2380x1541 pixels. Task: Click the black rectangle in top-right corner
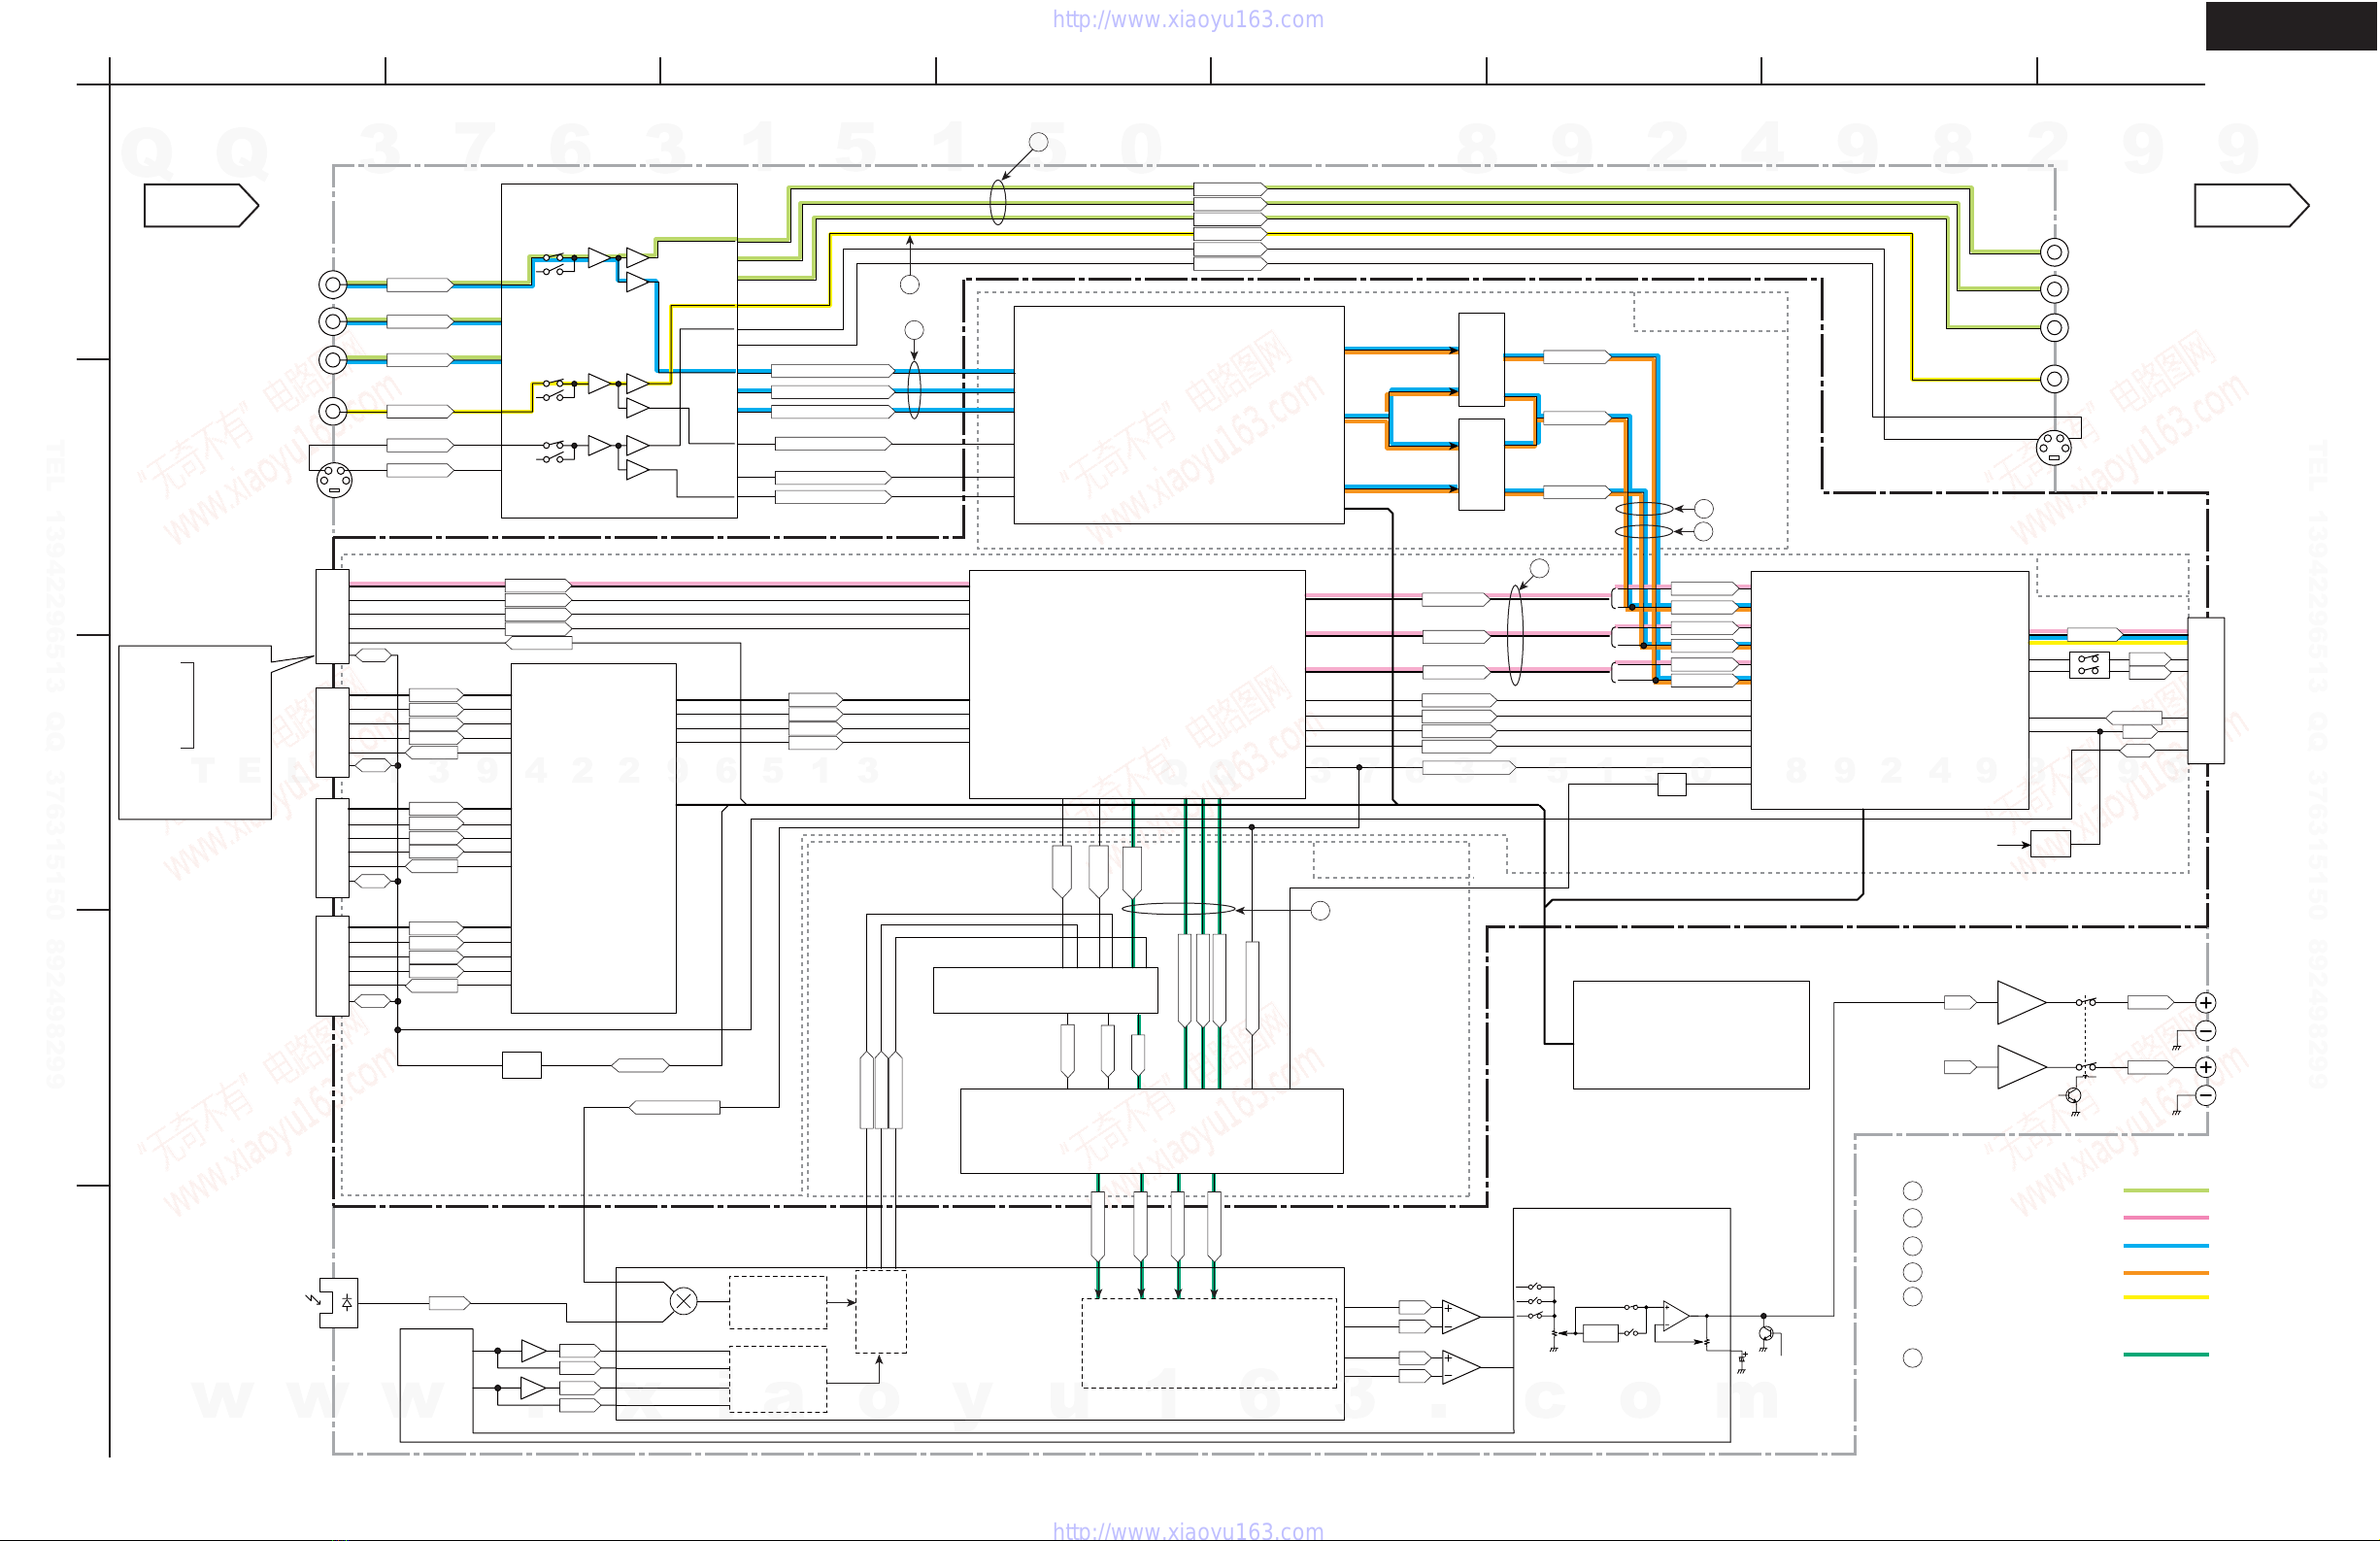[2291, 25]
